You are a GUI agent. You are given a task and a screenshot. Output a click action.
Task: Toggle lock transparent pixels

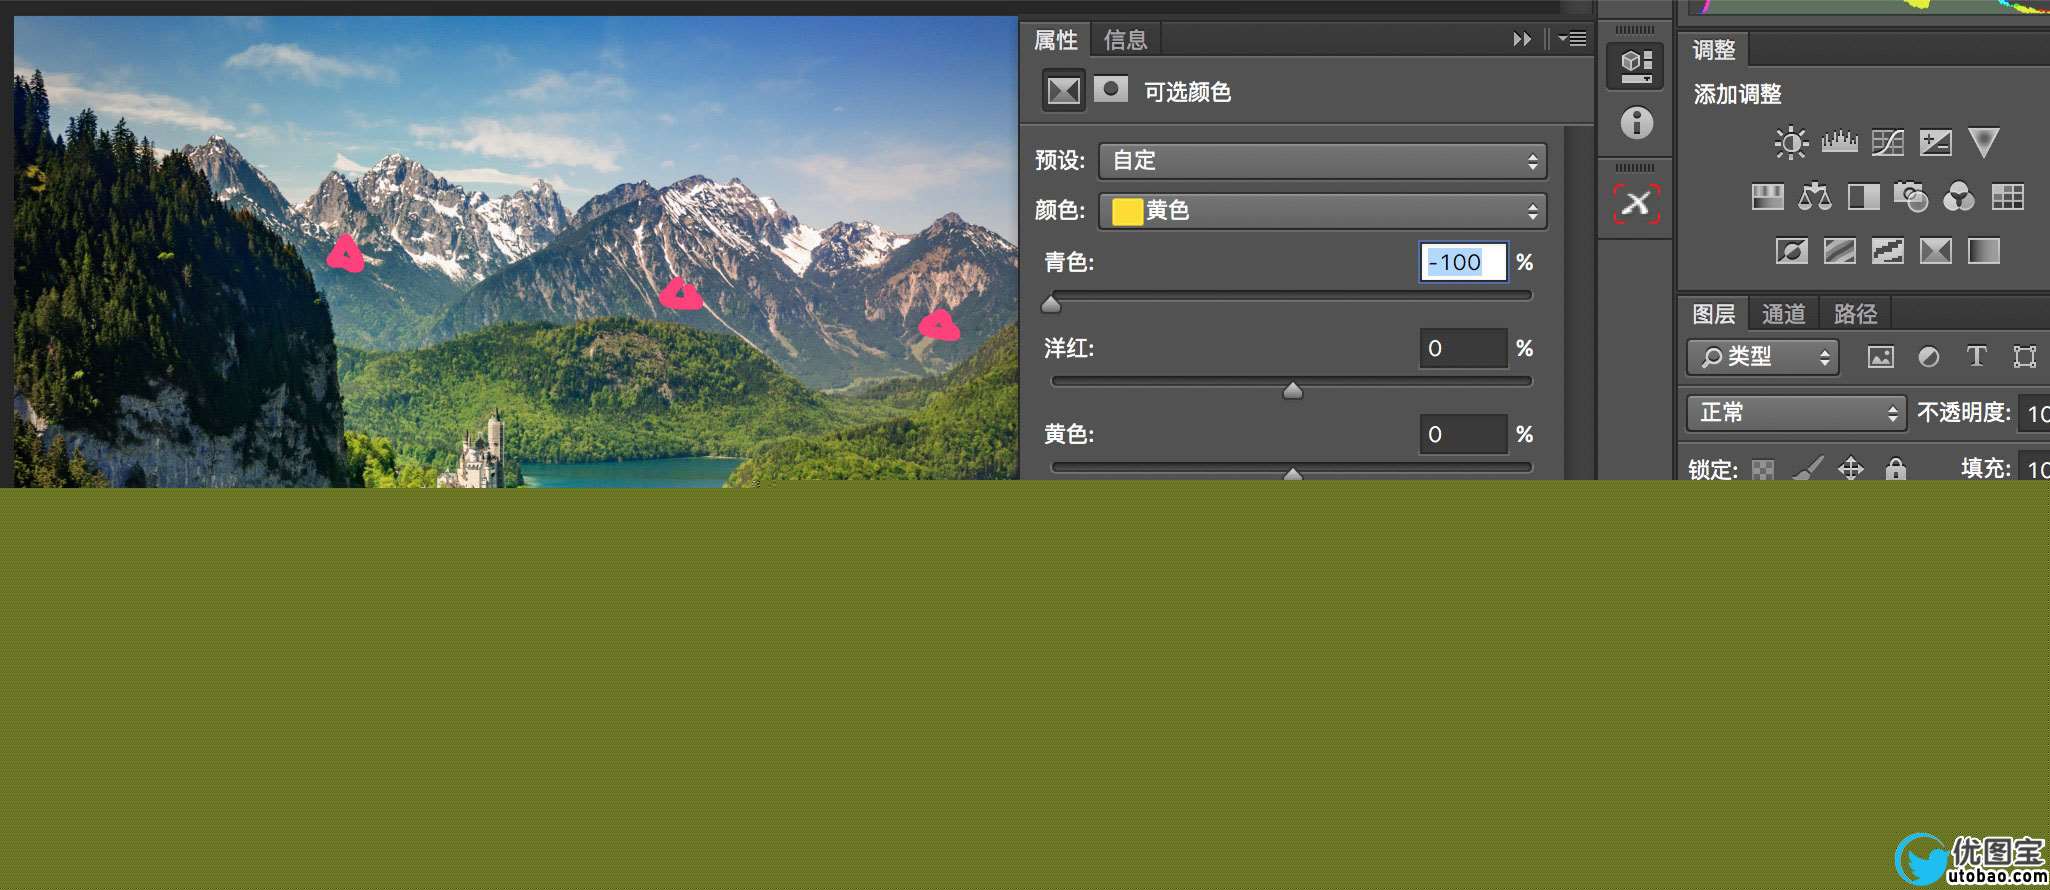pyautogui.click(x=1763, y=469)
